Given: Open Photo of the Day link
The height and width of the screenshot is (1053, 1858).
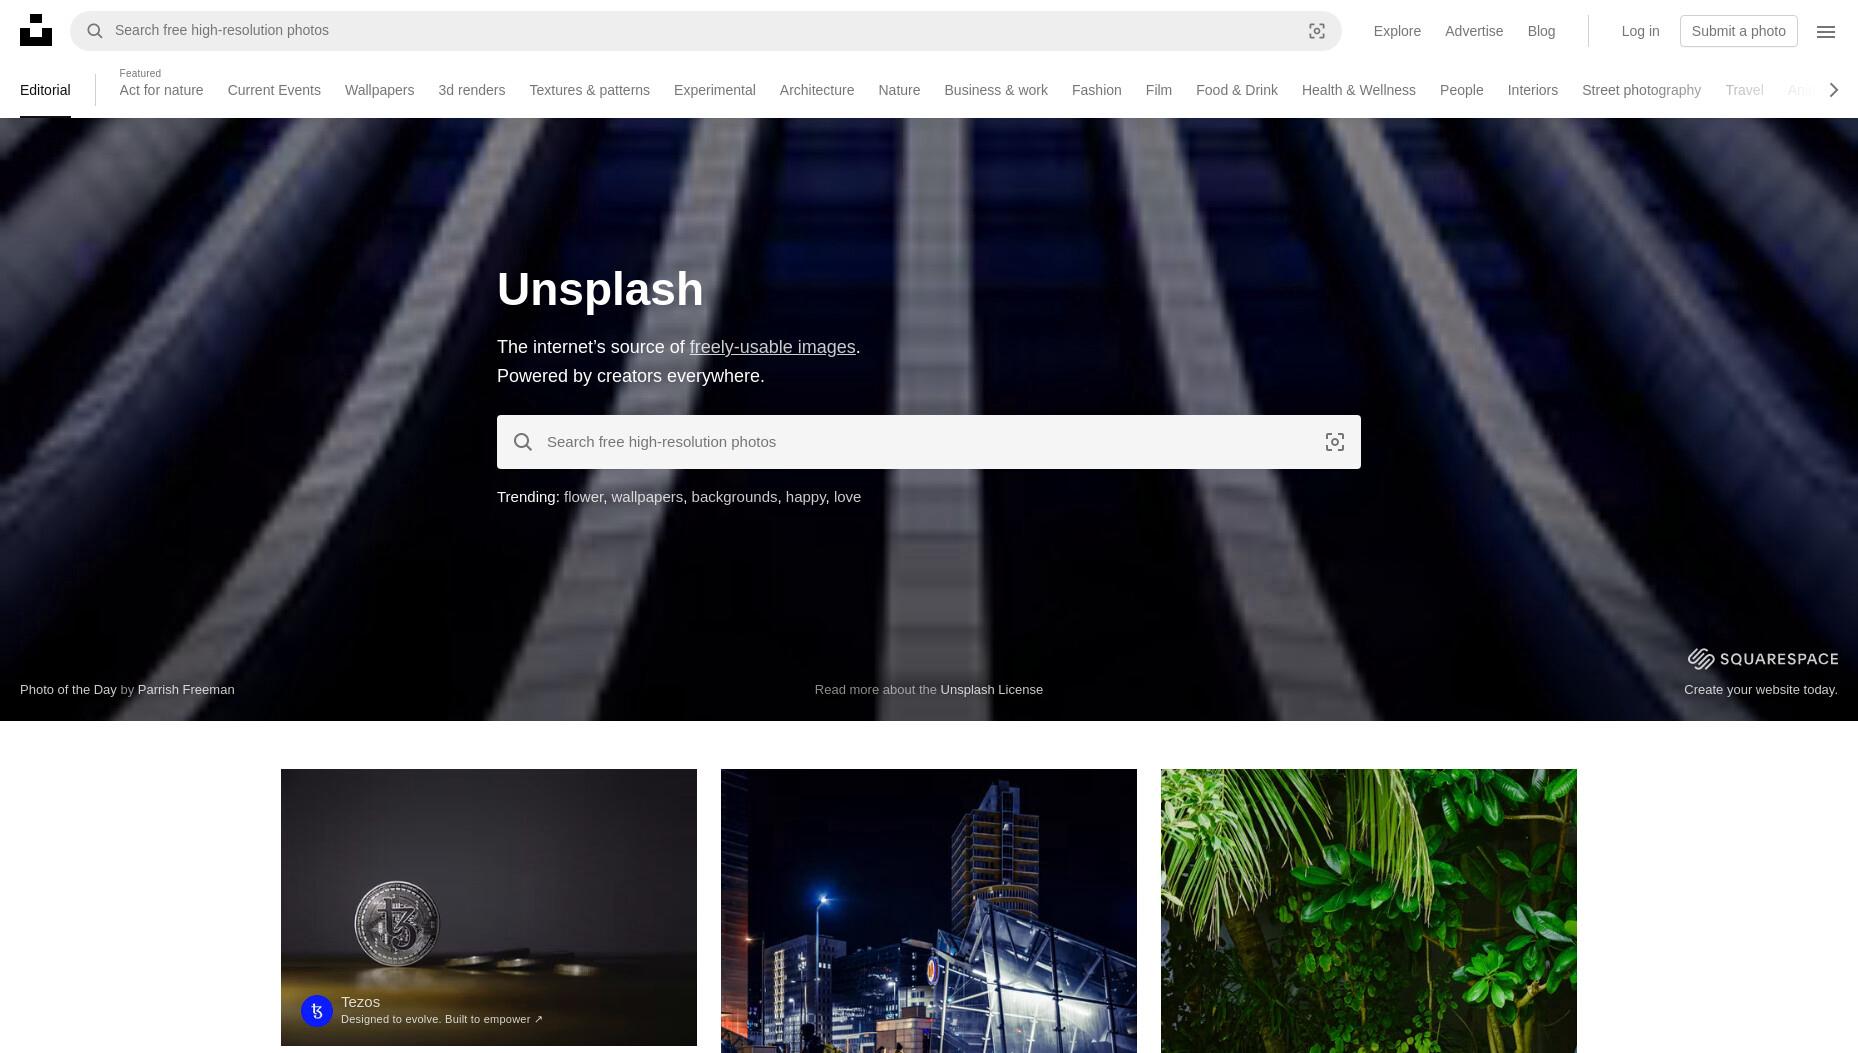Looking at the screenshot, I should click(x=68, y=689).
